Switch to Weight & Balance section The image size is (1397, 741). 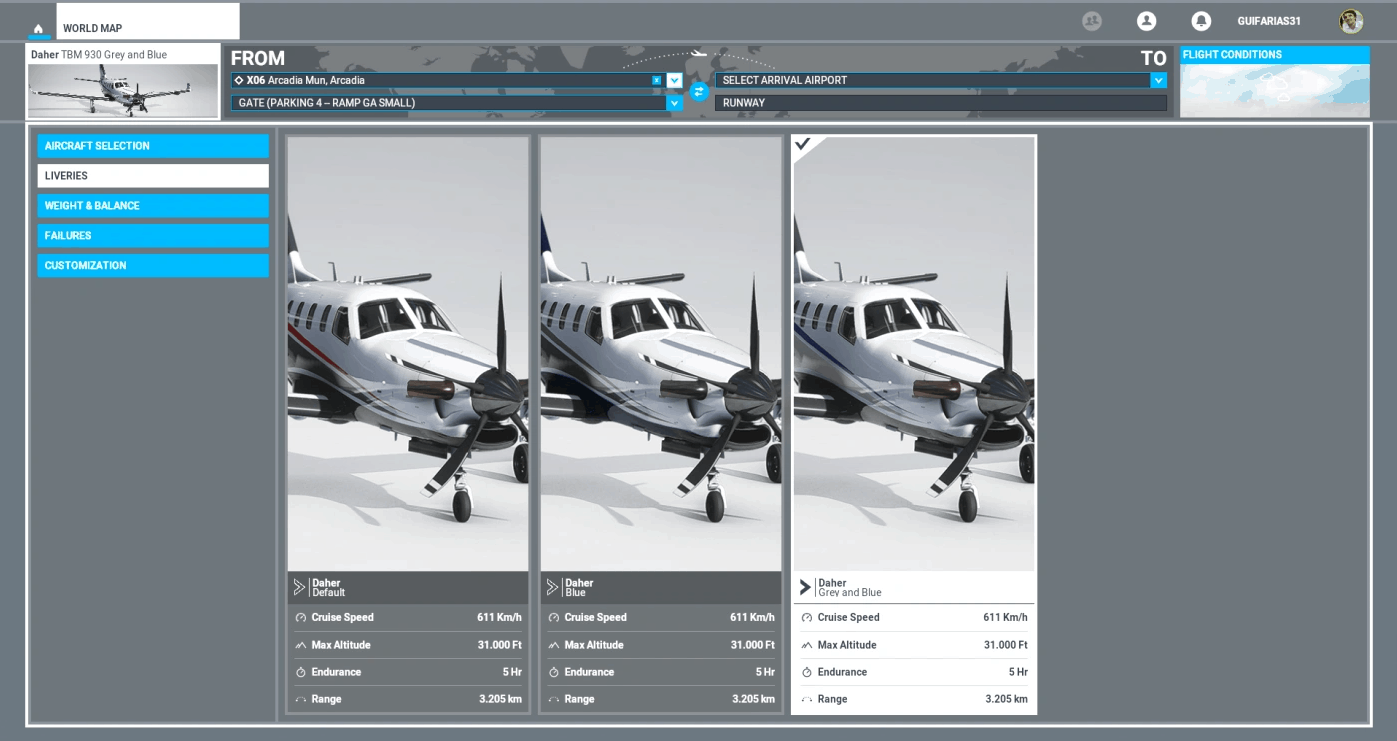(153, 206)
